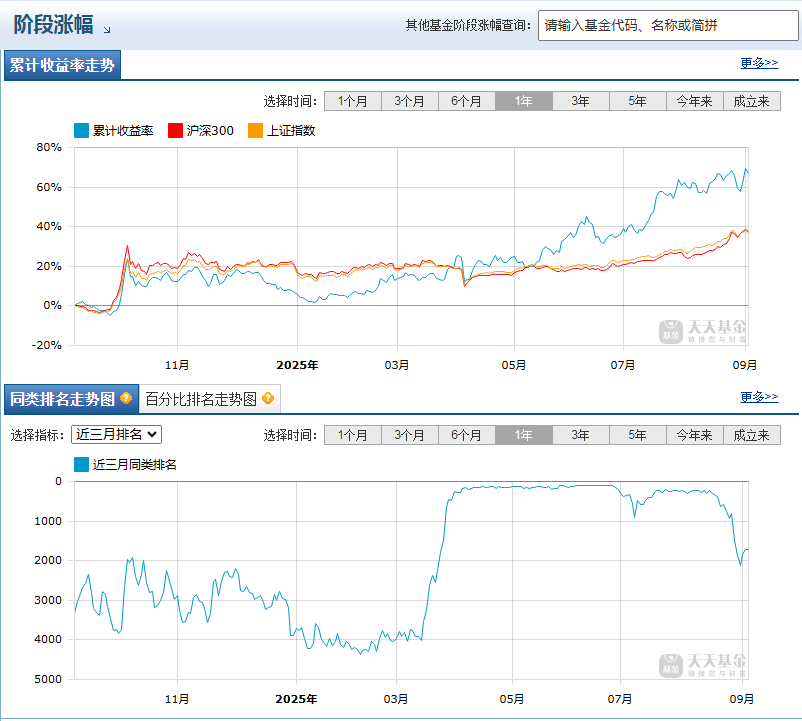Select 1年 range for ranking chart

click(524, 435)
